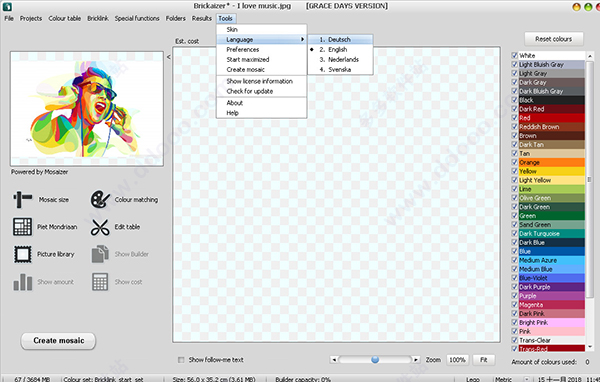Click the Edit table scissors icon
This screenshot has width=600, height=382.
click(100, 227)
